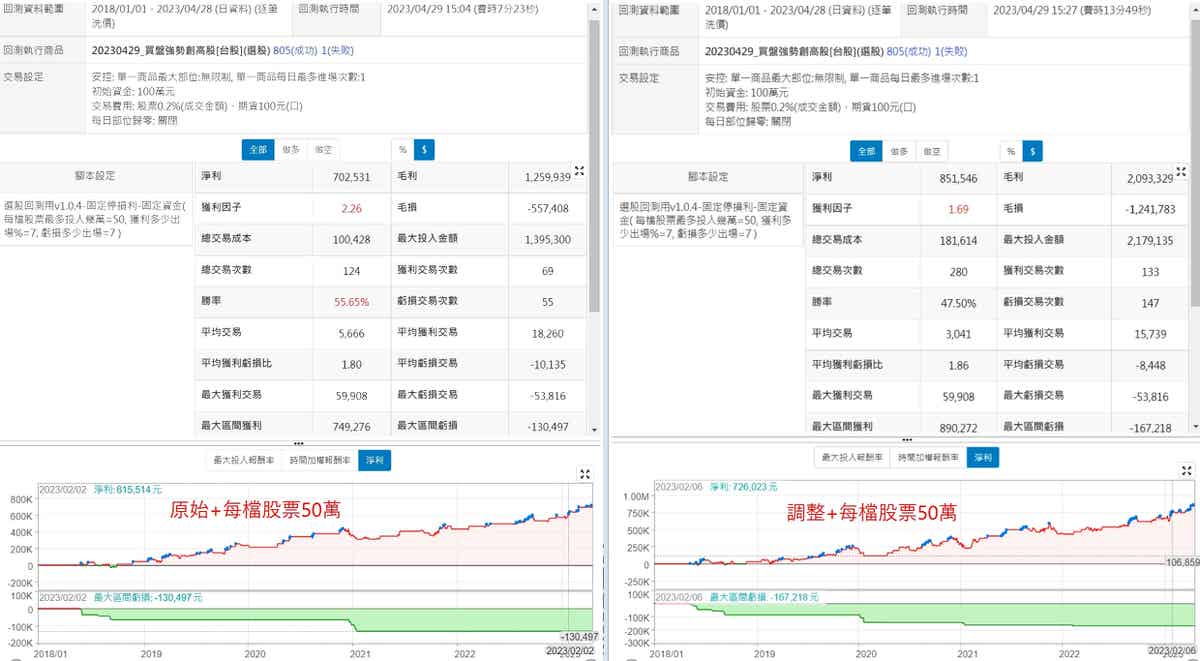Expand the right panel's statistics table to fullscreen
This screenshot has width=1200, height=661.
1184,171
